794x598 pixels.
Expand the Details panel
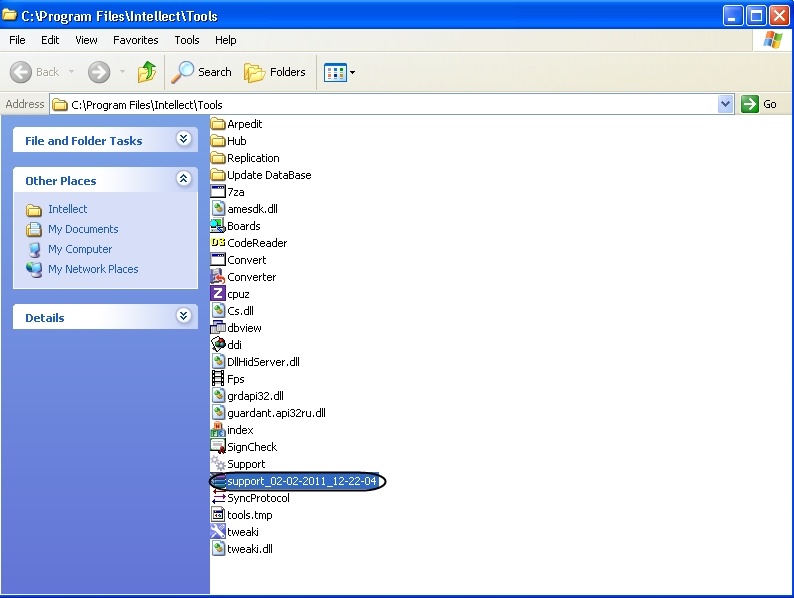pos(183,316)
